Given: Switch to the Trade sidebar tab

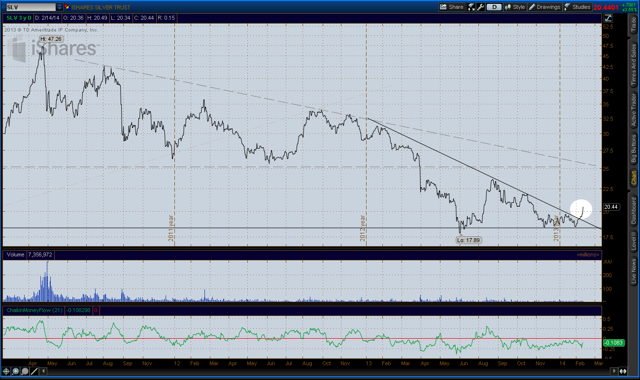Looking at the screenshot, I should (x=633, y=25).
